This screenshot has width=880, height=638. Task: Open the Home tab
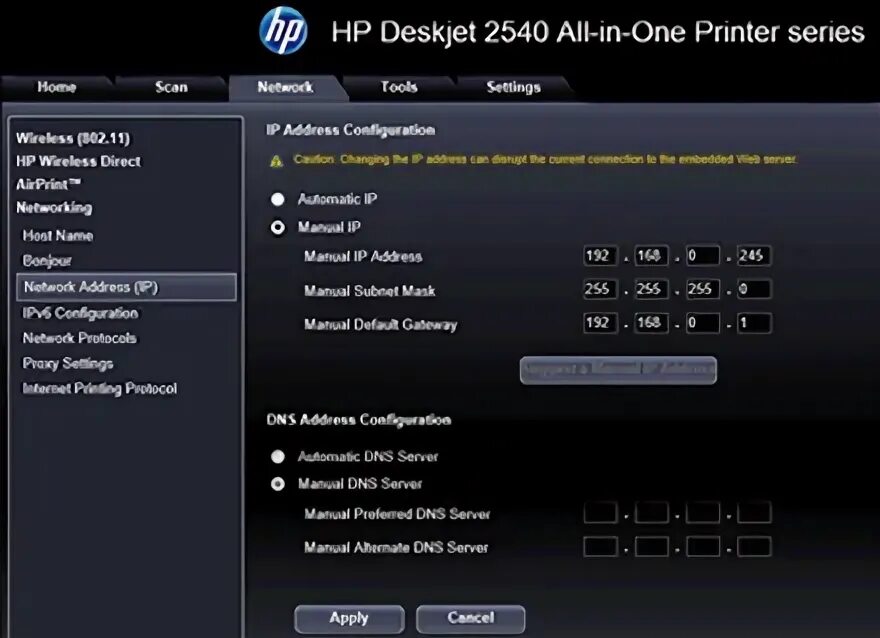click(57, 87)
